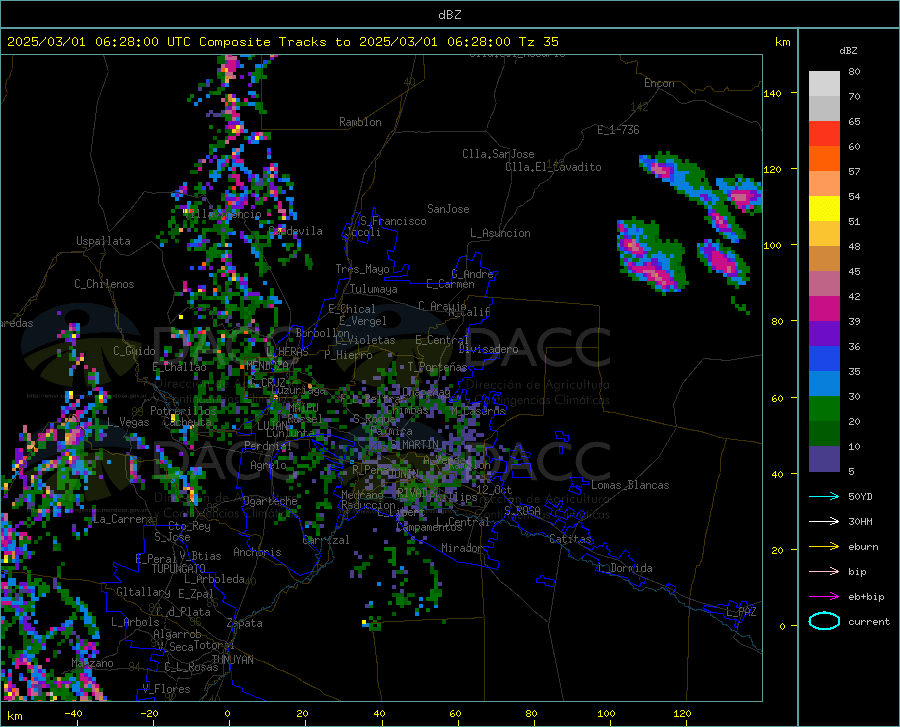Select the light gray 80 dBZ color swatch
This screenshot has width=900, height=727.
(x=824, y=83)
